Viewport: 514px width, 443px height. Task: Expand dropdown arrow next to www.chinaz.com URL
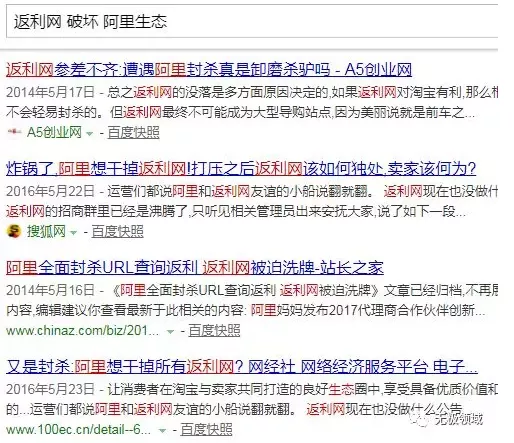click(170, 332)
